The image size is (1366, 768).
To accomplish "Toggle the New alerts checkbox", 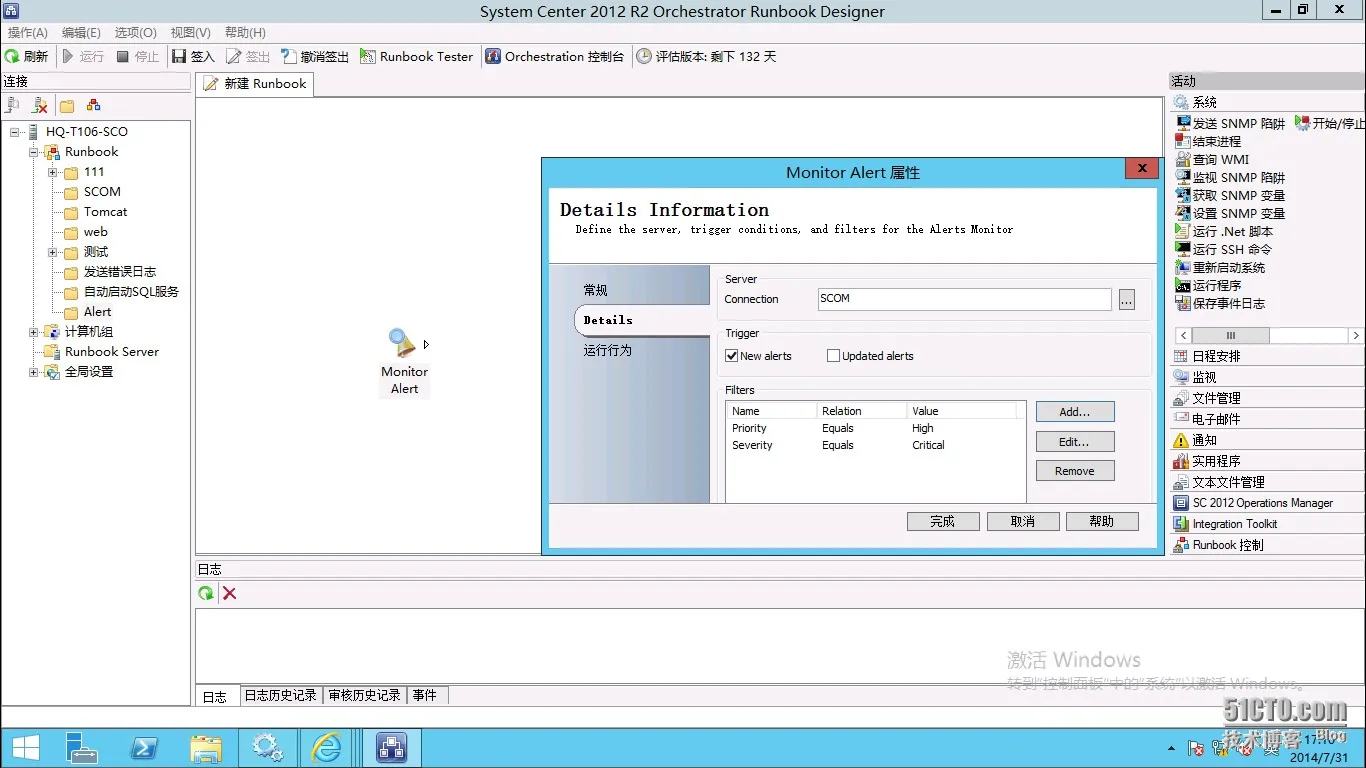I will point(732,356).
